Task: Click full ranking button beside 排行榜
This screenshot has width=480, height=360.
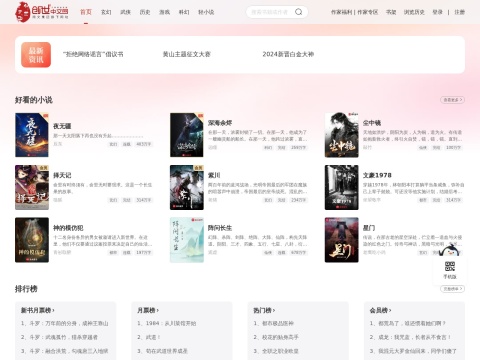Action: click(x=452, y=289)
